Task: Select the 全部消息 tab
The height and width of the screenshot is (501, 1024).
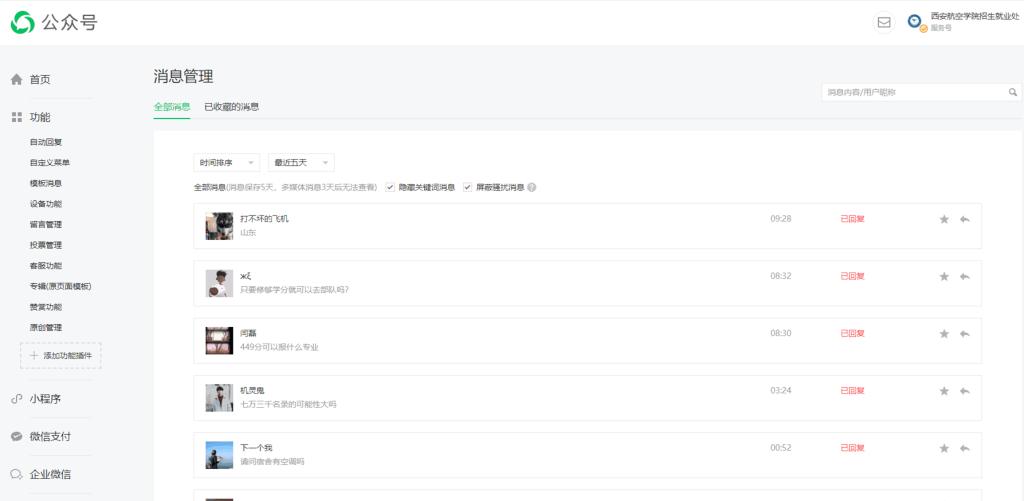Action: tap(171, 107)
